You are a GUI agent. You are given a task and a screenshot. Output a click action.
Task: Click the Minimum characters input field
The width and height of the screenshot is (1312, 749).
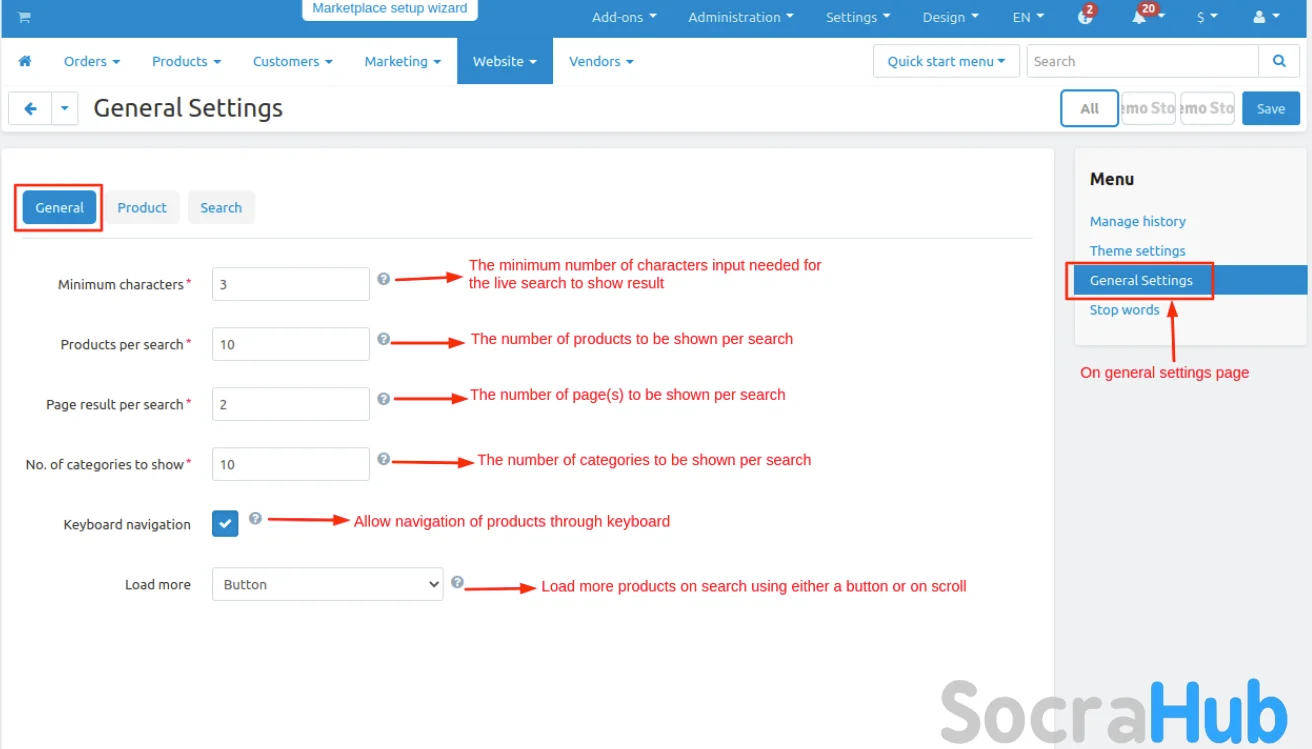pyautogui.click(x=290, y=284)
